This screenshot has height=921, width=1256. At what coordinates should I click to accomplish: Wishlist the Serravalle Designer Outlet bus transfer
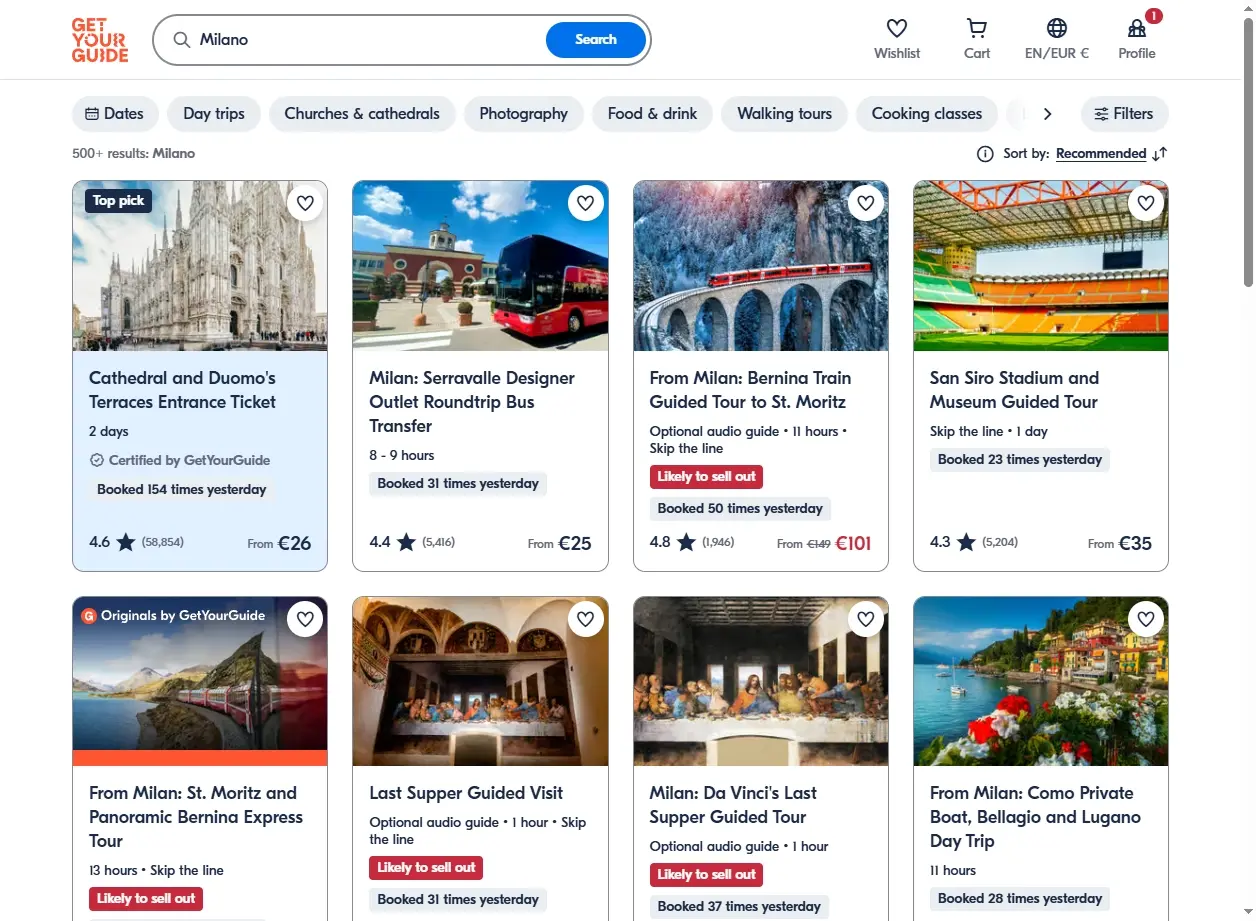pos(586,203)
